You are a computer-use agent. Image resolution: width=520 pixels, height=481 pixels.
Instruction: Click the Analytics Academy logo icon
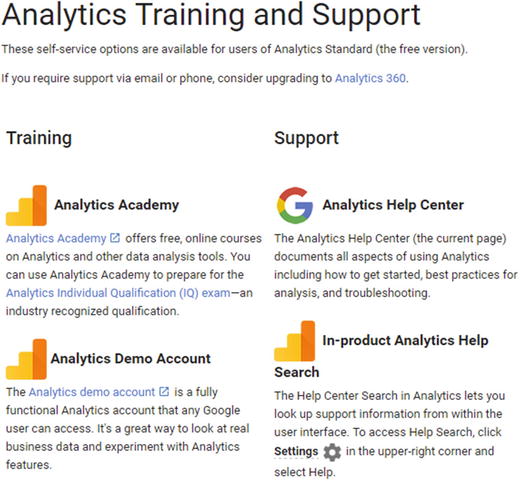pos(26,205)
